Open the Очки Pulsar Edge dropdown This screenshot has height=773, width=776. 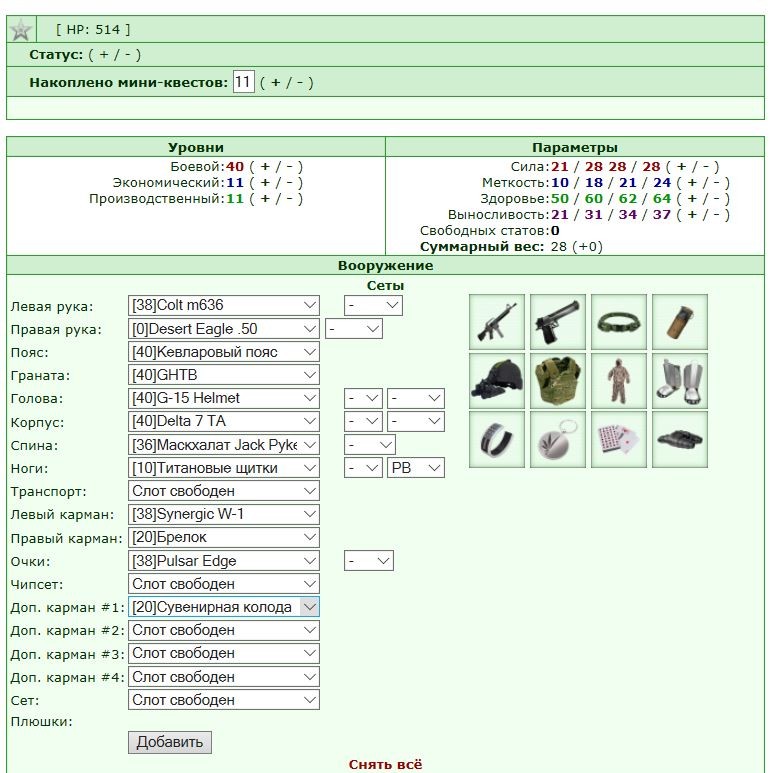224,561
